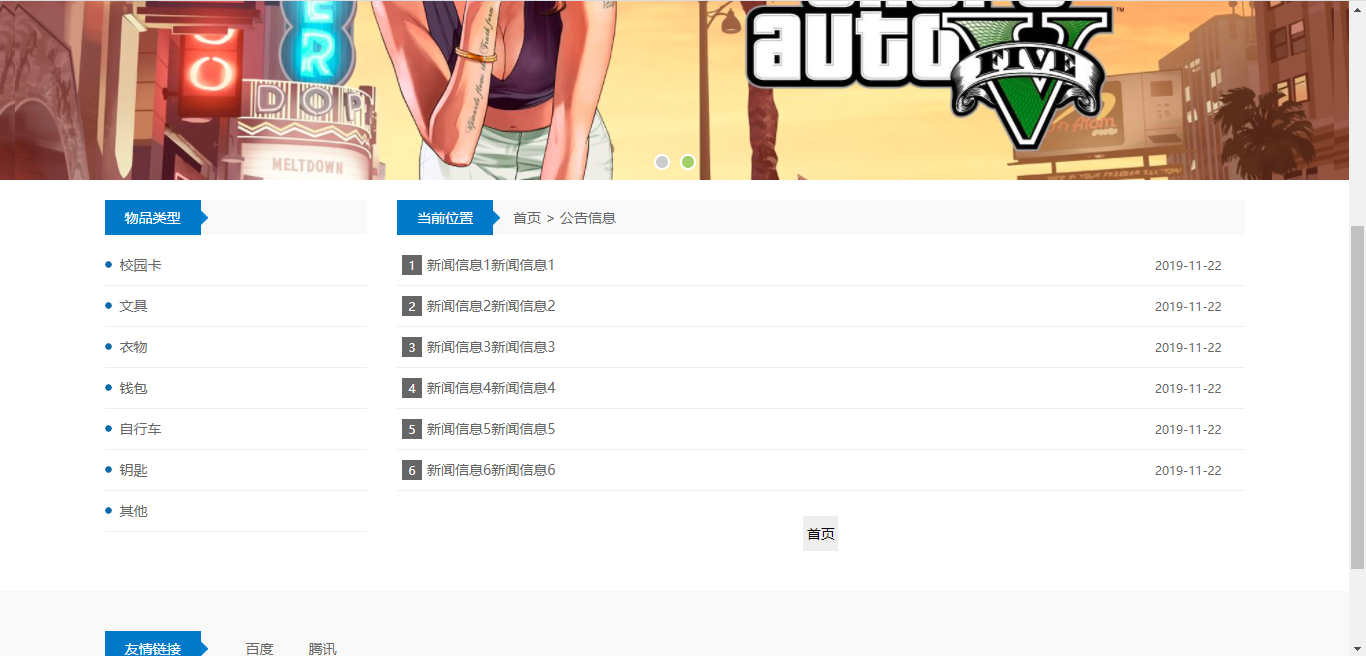The height and width of the screenshot is (656, 1366).
Task: Open news item 新闻信息5新闻信息5
Action: pos(491,429)
